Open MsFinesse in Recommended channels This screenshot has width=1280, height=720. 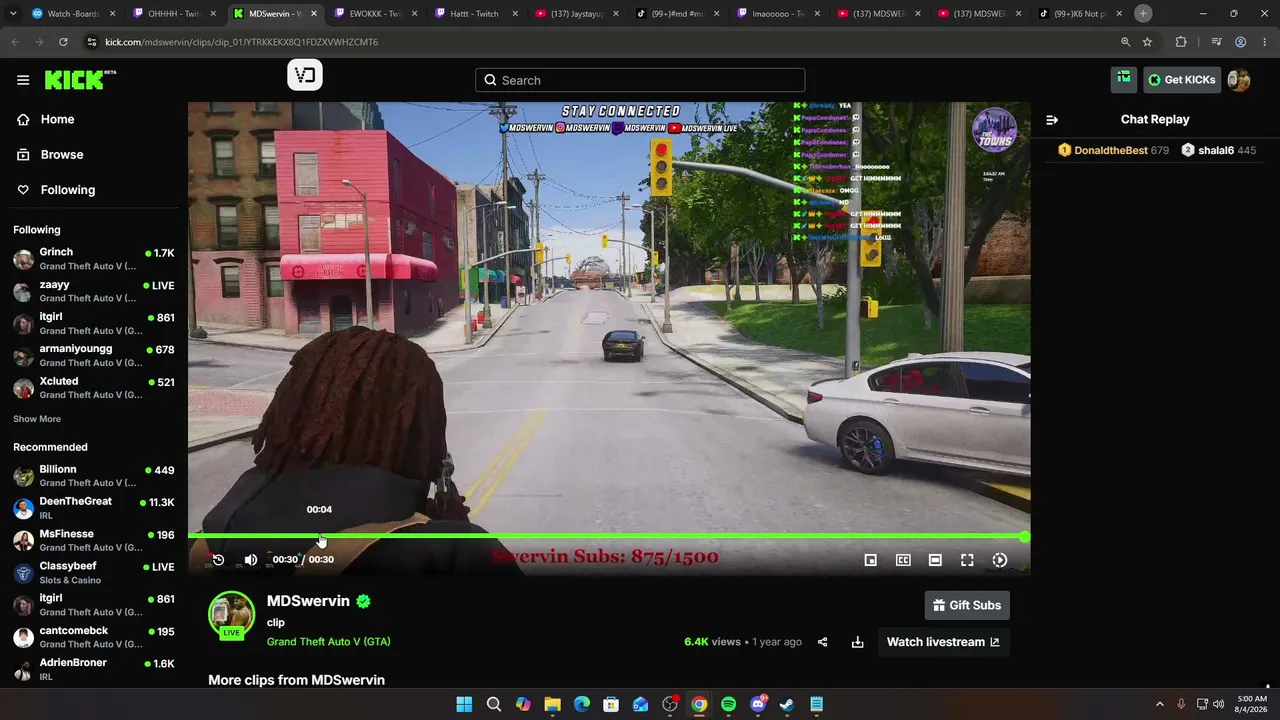pyautogui.click(x=94, y=540)
